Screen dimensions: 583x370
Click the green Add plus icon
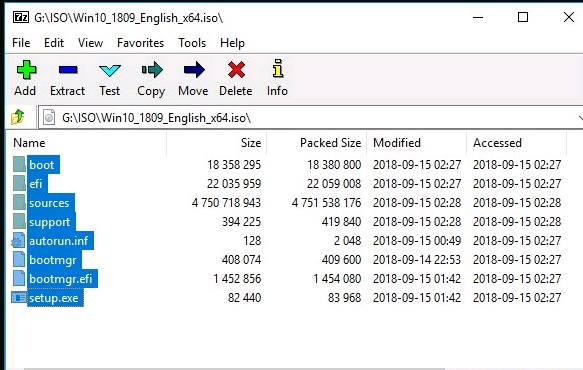click(26, 70)
